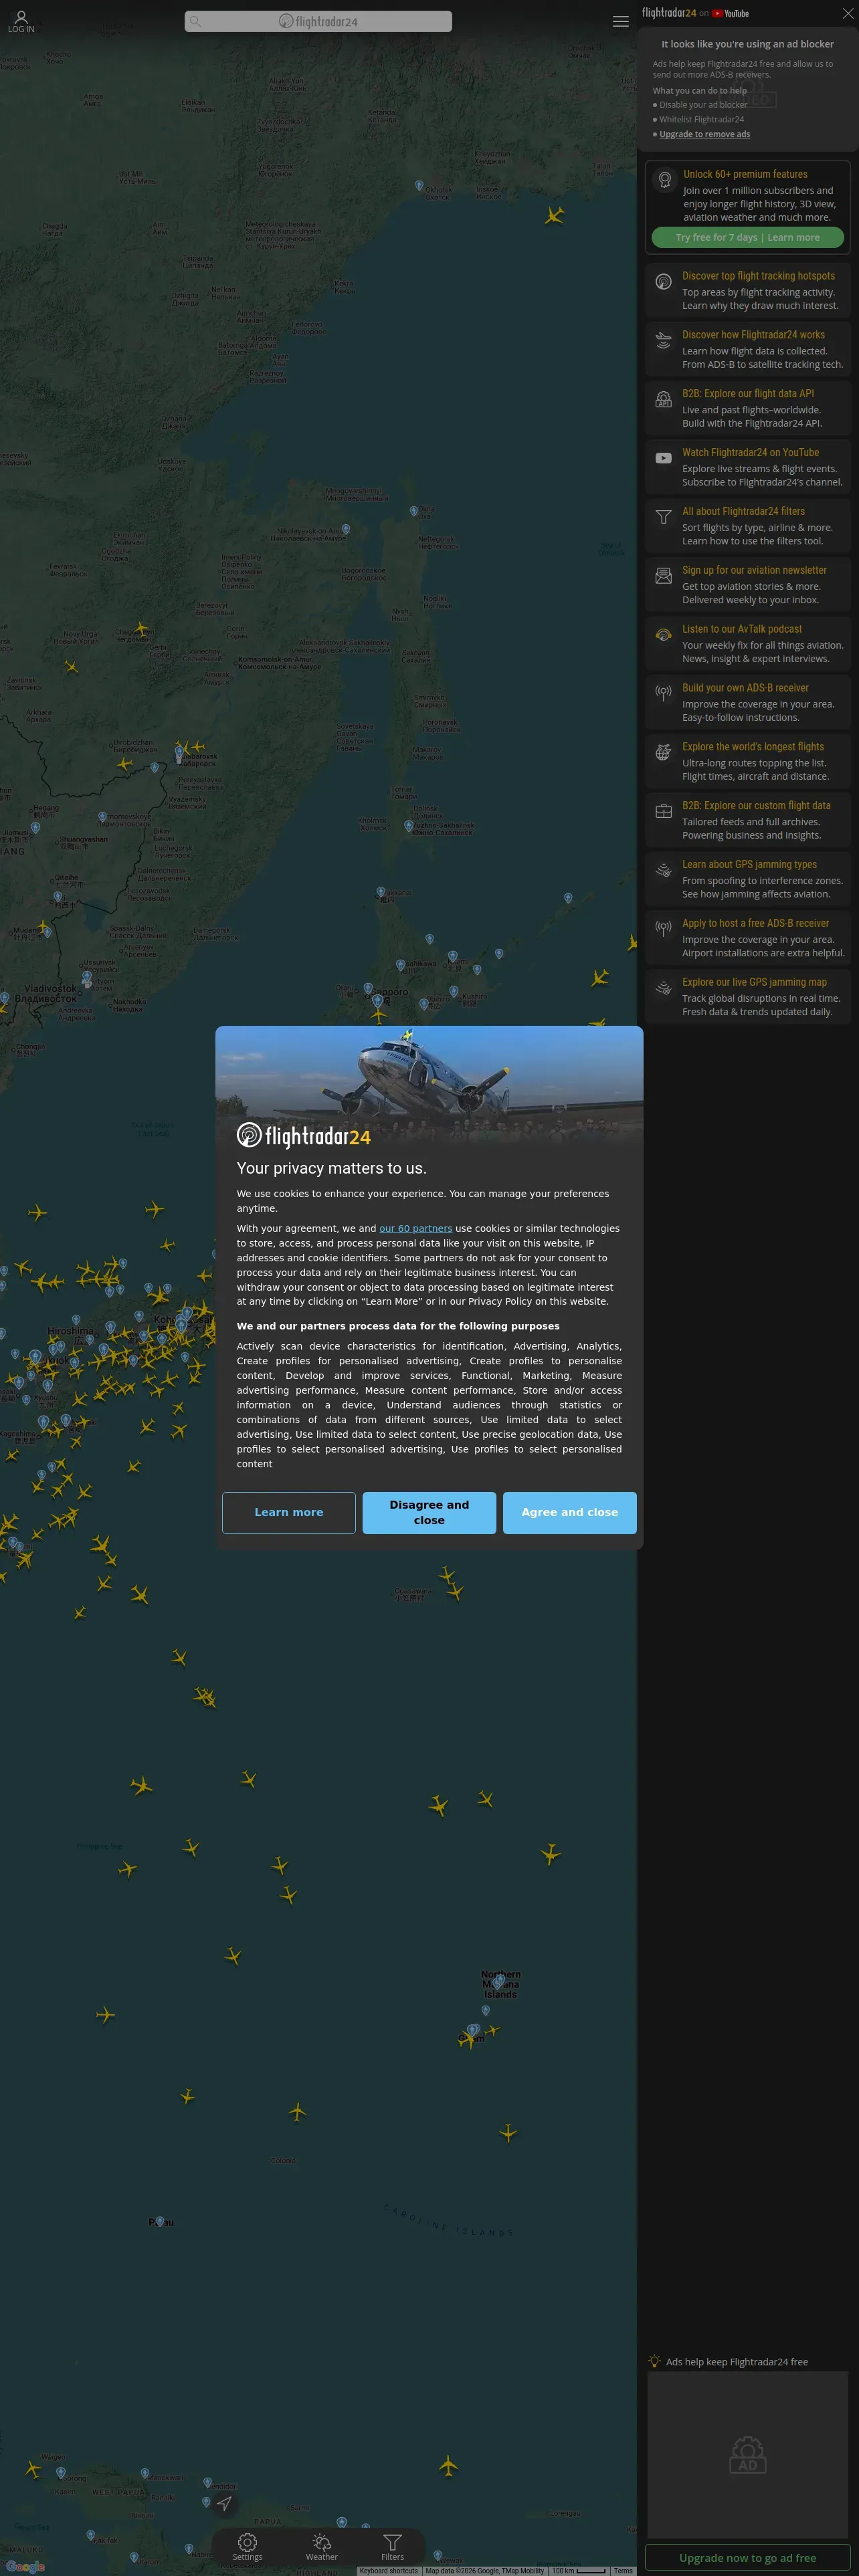Viewport: 859px width, 2576px height.
Task: Close the side panel with the X
Action: coord(847,14)
